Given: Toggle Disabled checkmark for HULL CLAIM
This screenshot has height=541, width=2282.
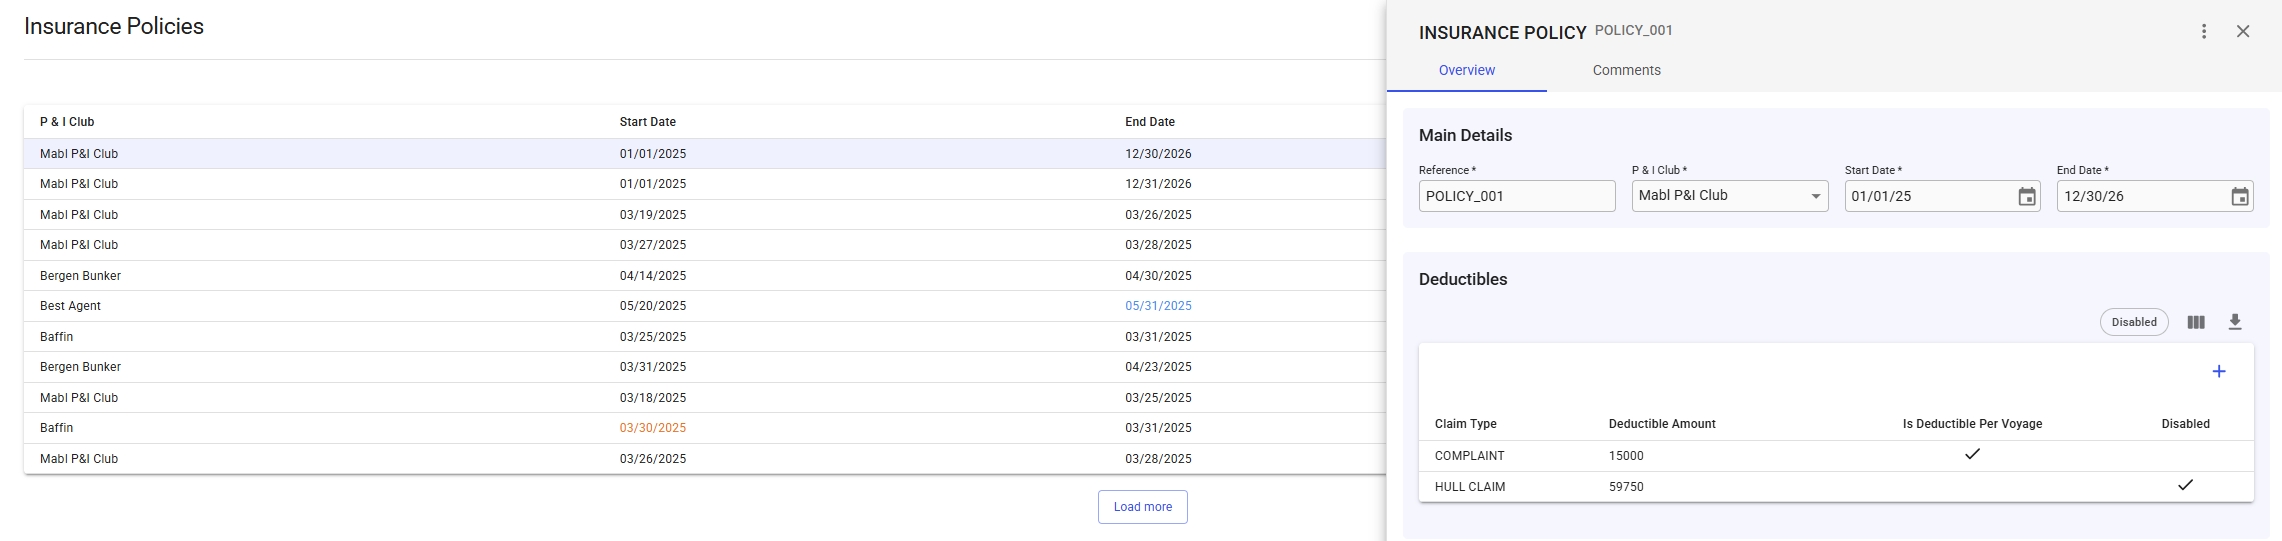Looking at the screenshot, I should (2185, 486).
